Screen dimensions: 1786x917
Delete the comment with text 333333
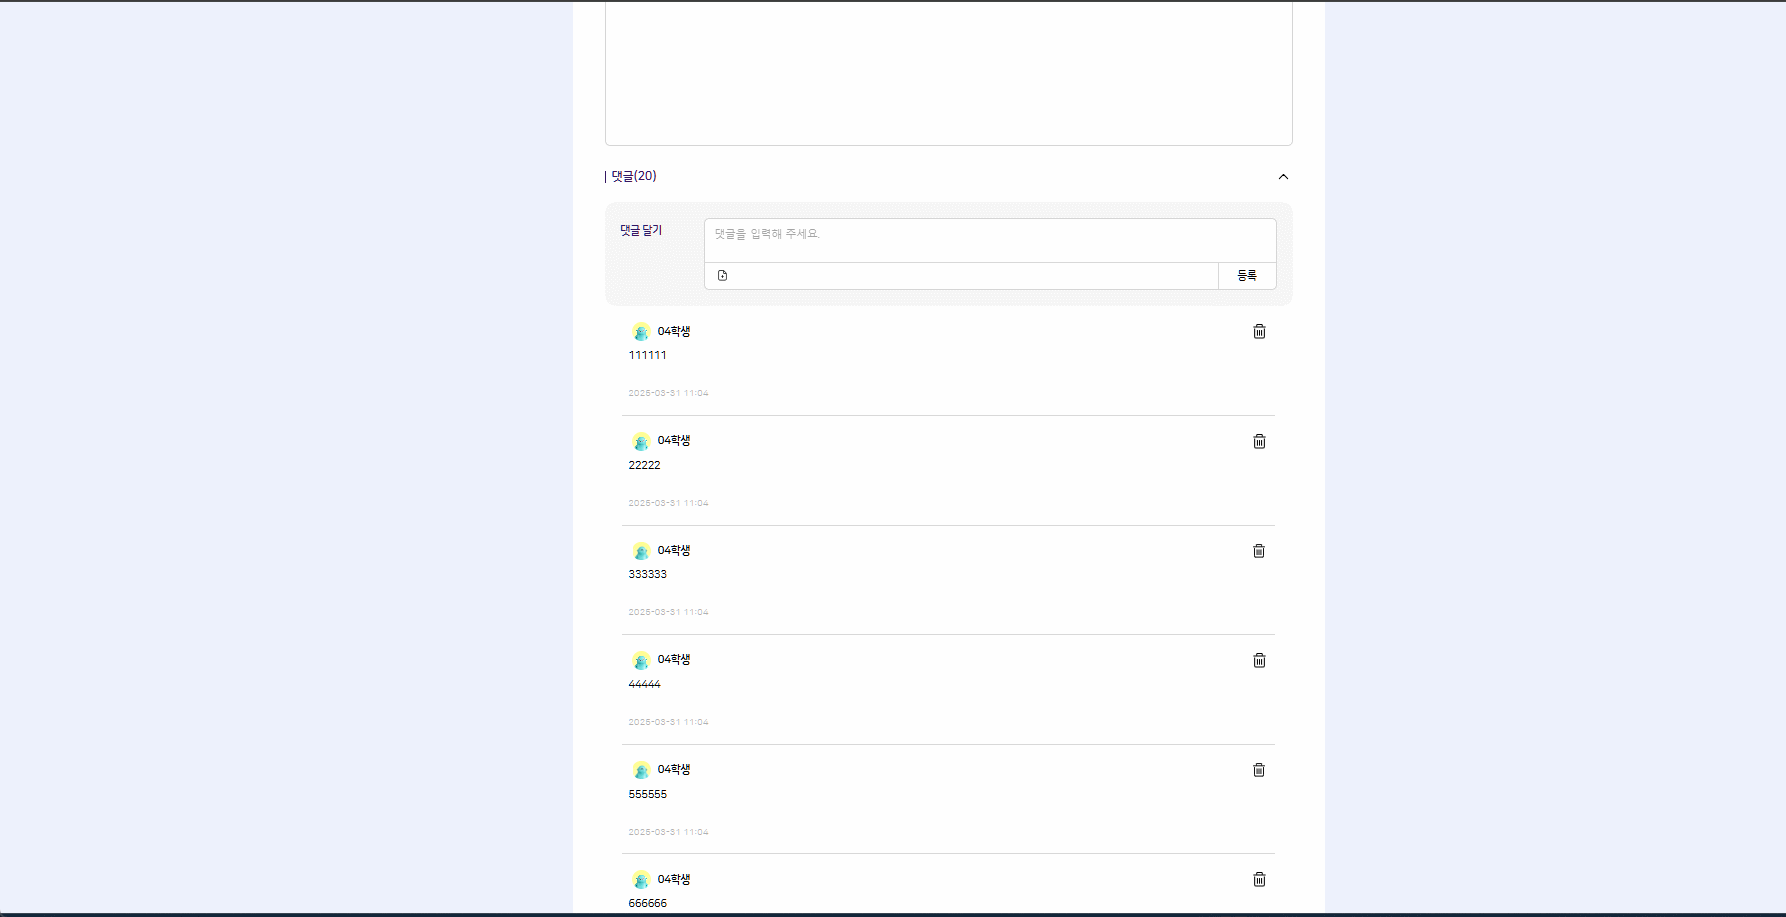pyautogui.click(x=1259, y=551)
